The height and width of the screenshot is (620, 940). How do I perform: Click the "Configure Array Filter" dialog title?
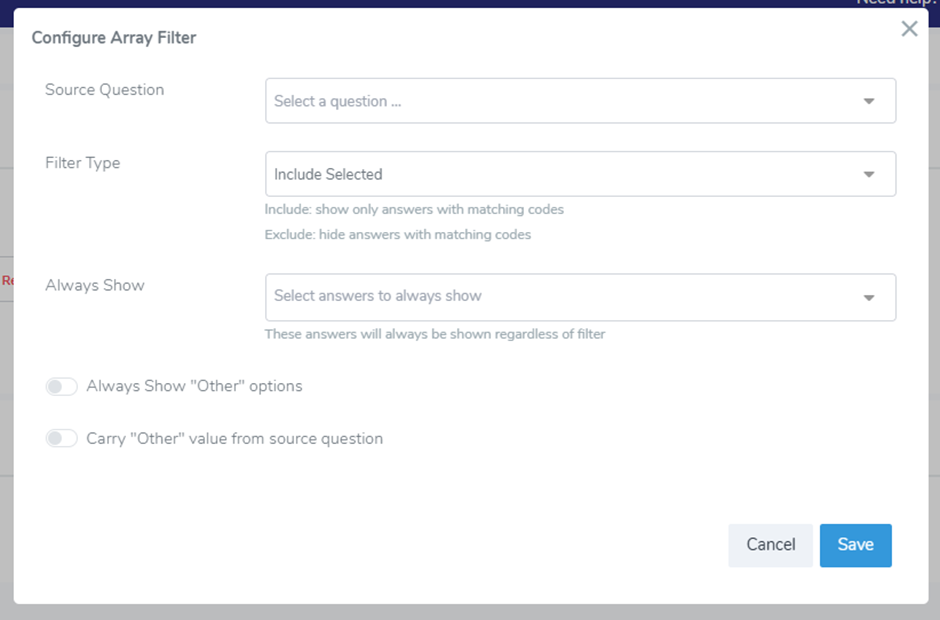(114, 38)
